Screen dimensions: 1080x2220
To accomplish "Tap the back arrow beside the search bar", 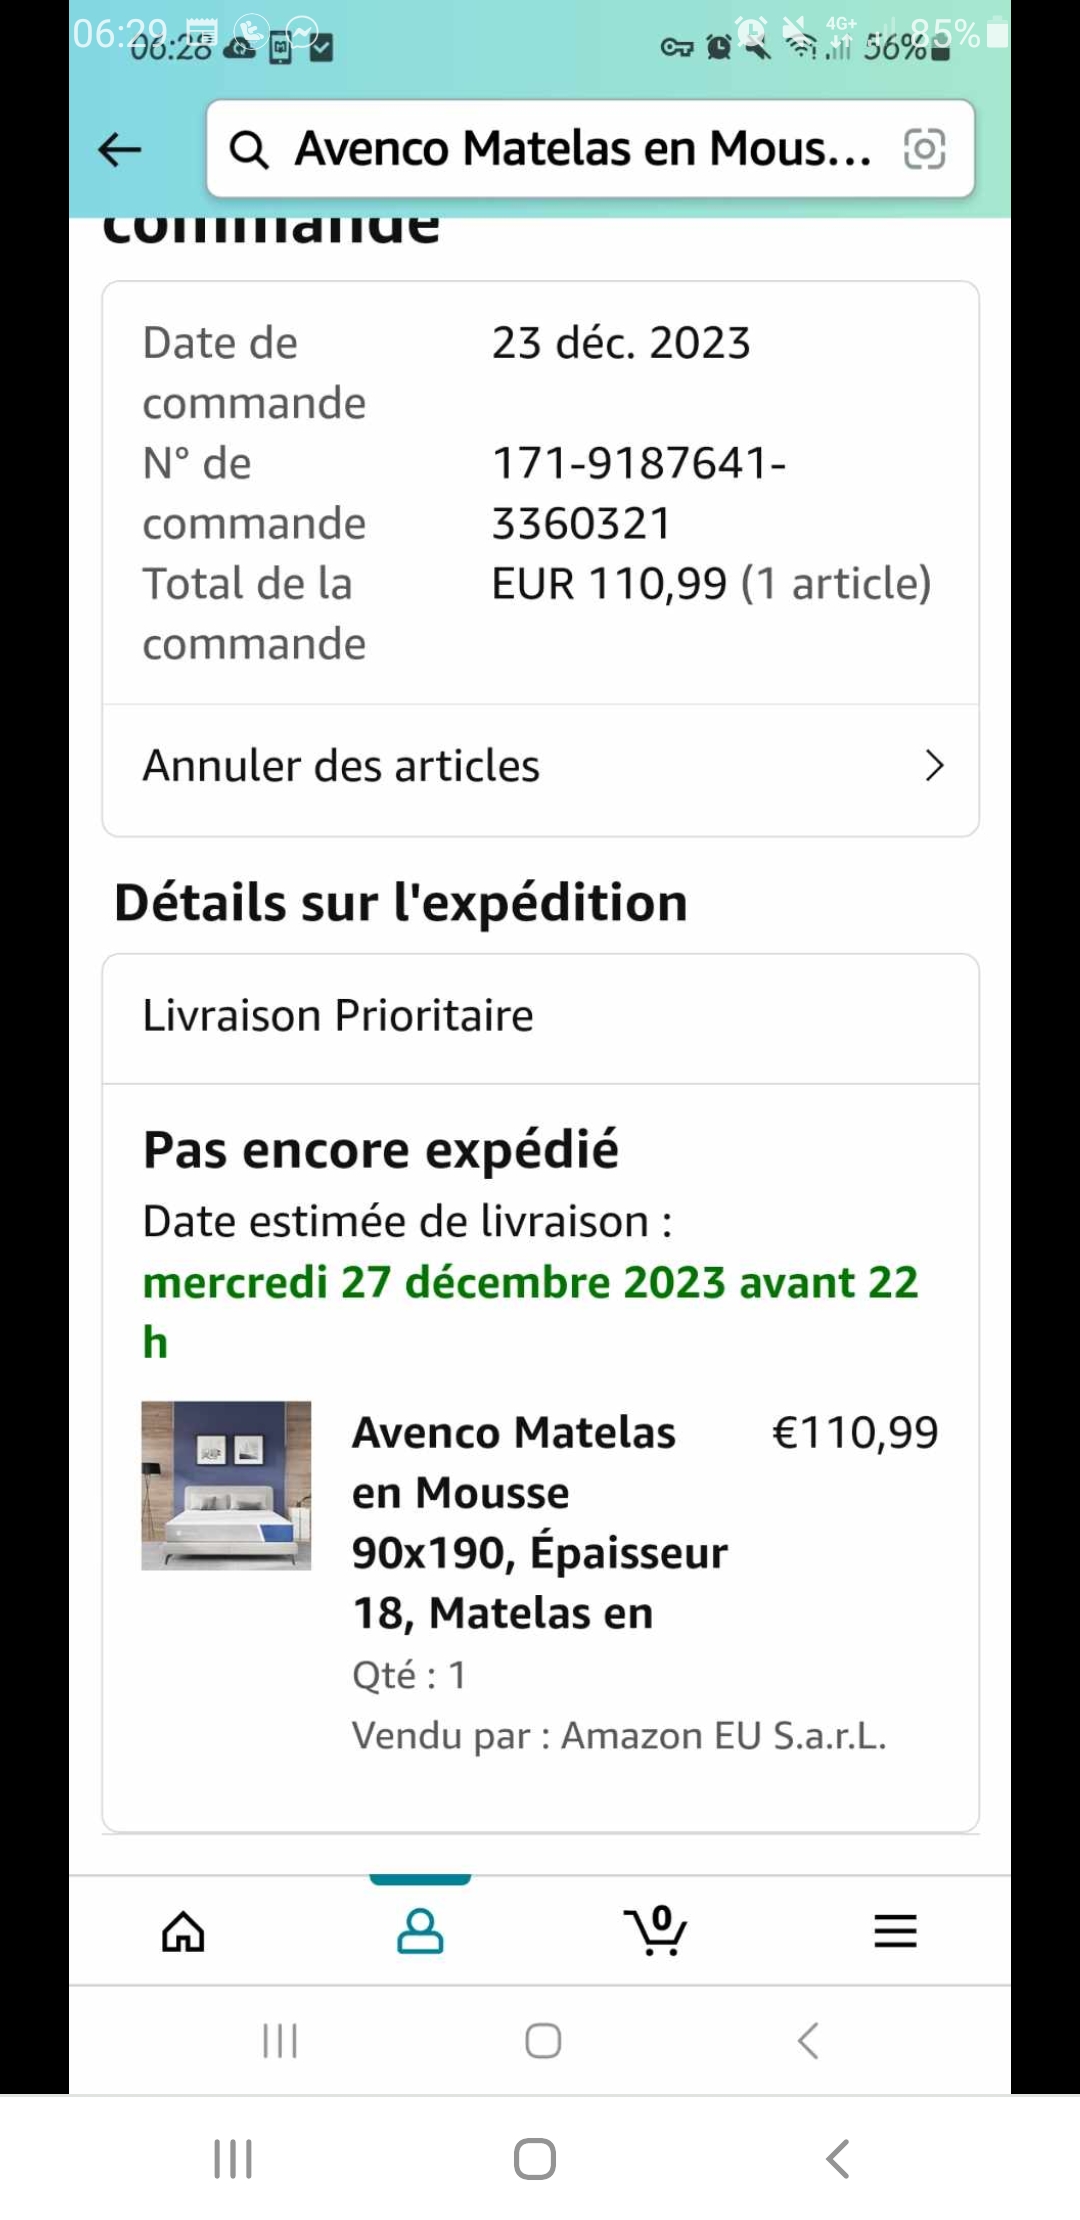I will click(x=120, y=150).
